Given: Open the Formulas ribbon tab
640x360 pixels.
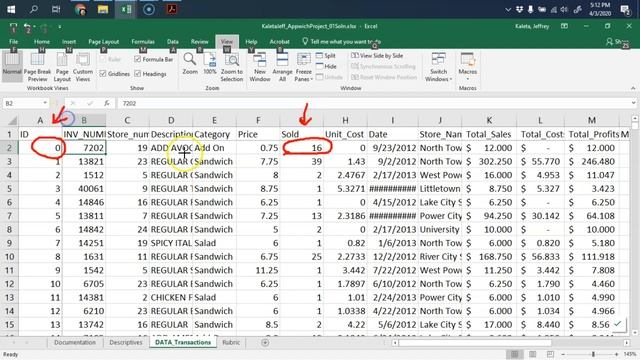Looking at the screenshot, I should pyautogui.click(x=143, y=42).
